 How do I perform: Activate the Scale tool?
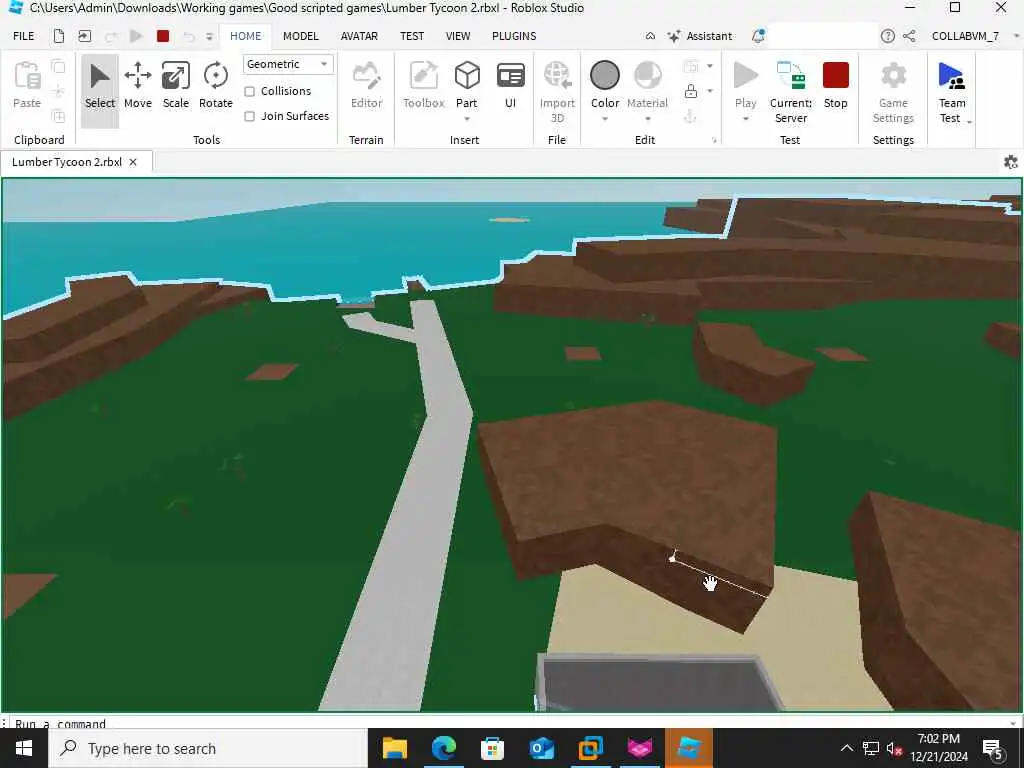[x=176, y=86]
